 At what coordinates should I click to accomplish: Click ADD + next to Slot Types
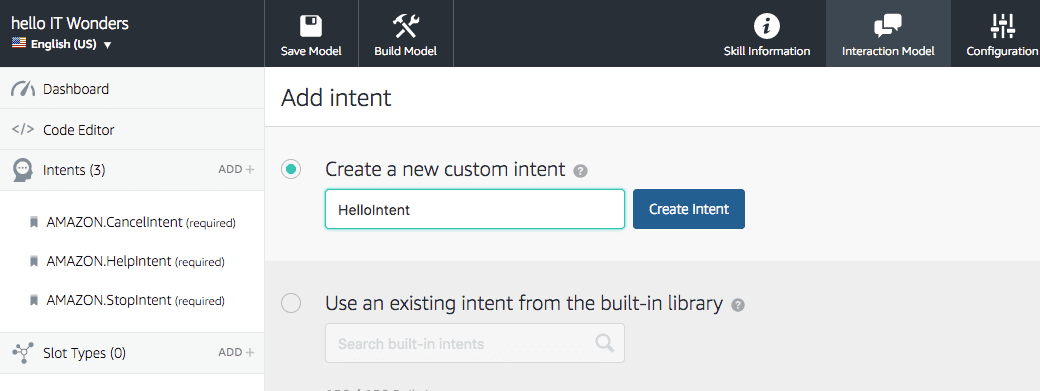[x=236, y=353]
